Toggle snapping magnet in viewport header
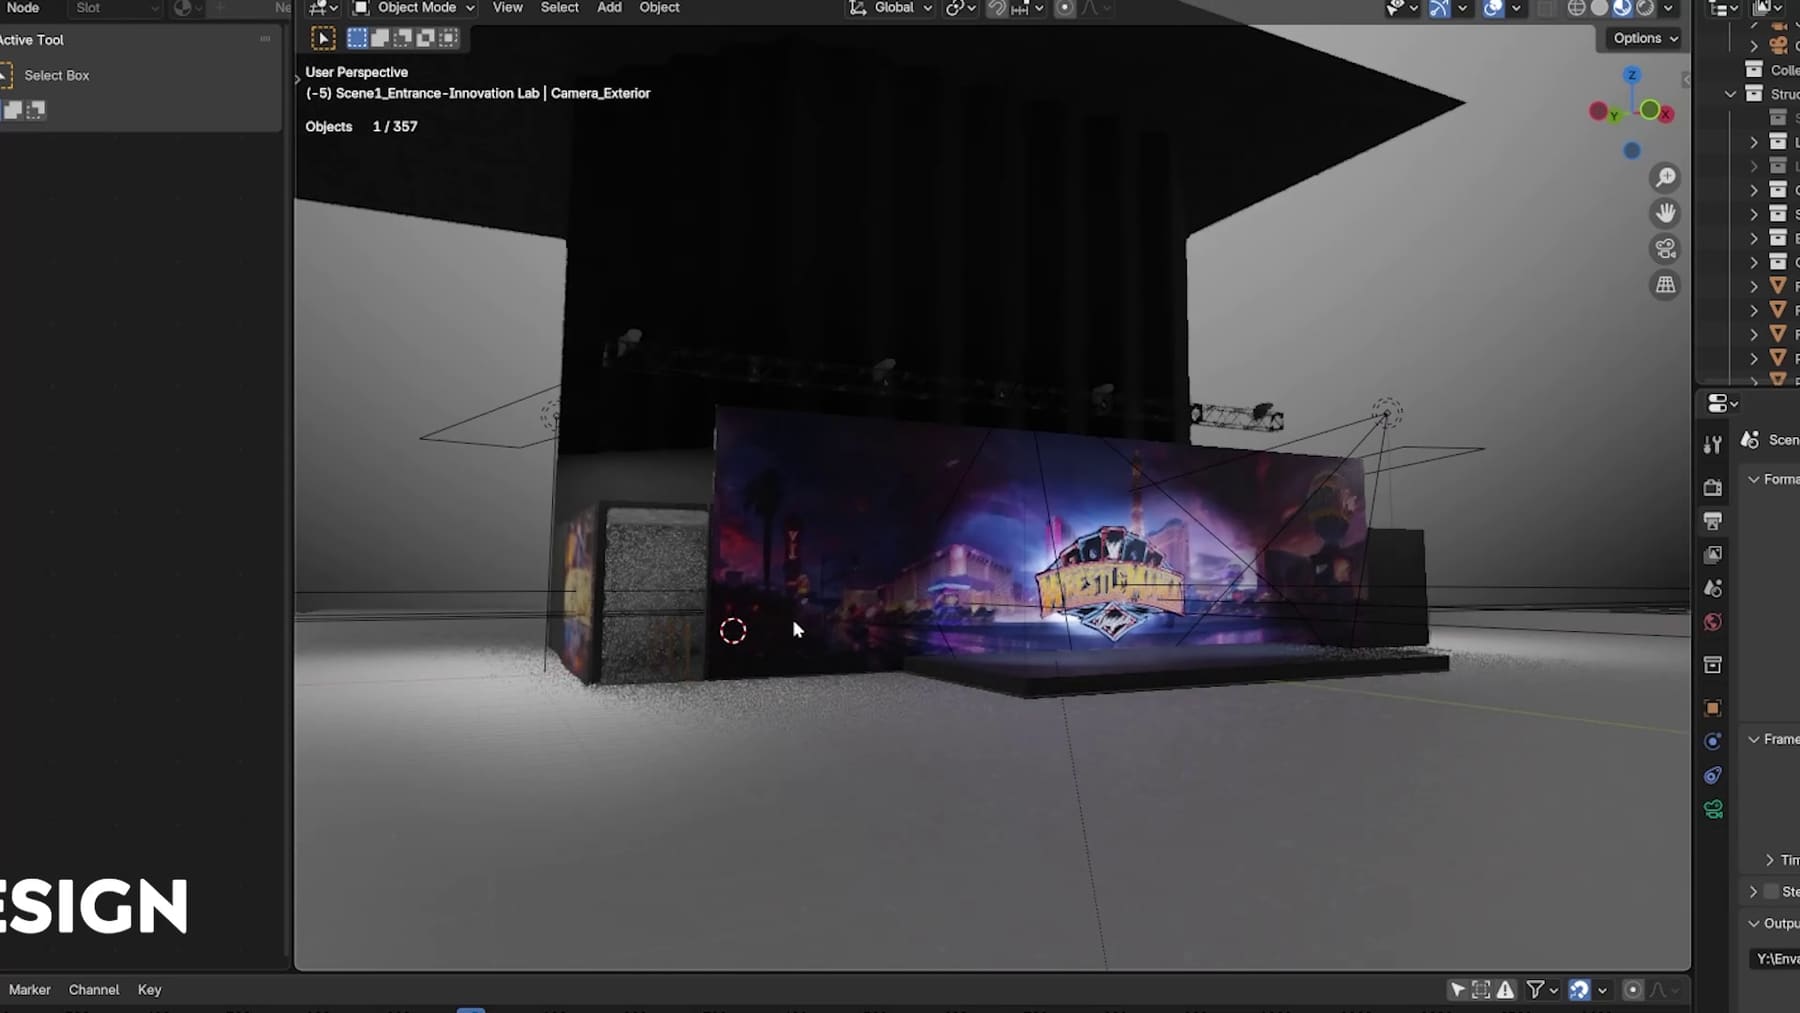1800x1013 pixels. [x=997, y=8]
